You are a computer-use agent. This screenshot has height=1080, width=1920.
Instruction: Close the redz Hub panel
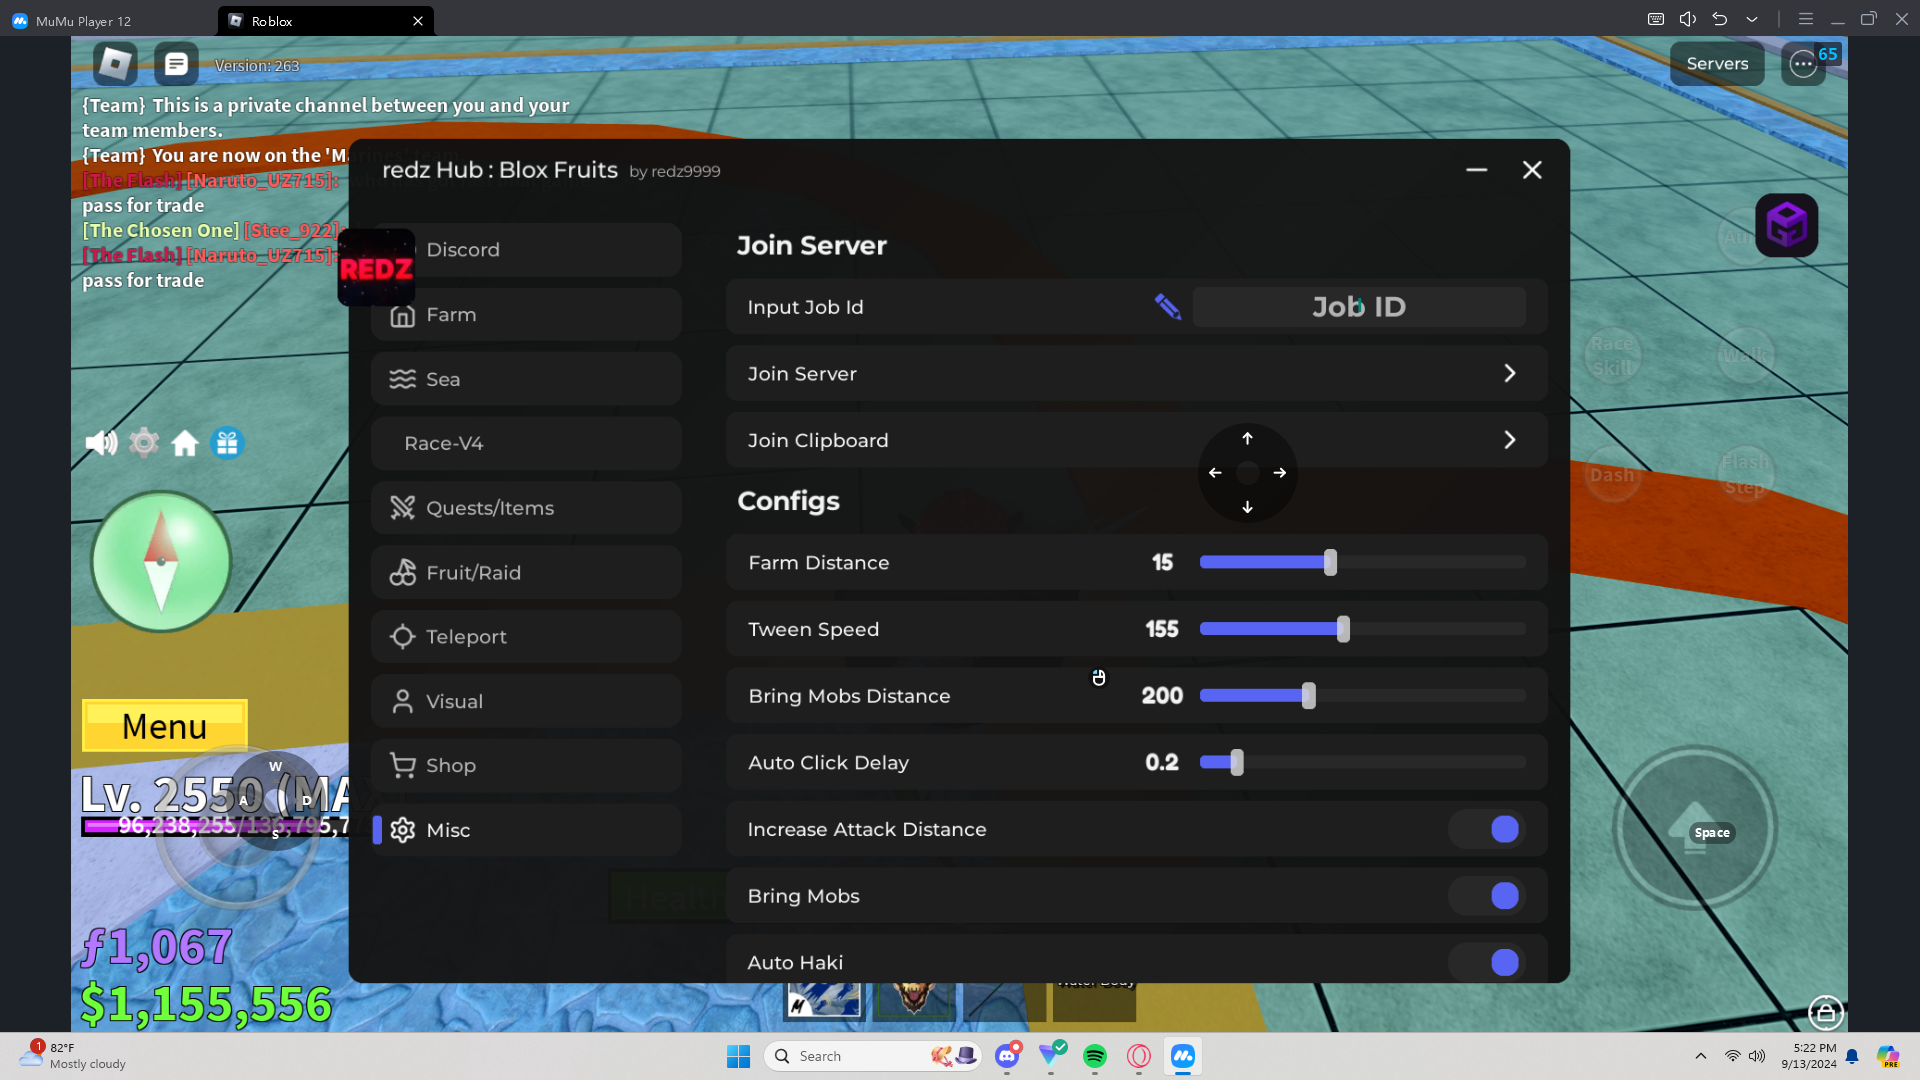click(x=1532, y=170)
